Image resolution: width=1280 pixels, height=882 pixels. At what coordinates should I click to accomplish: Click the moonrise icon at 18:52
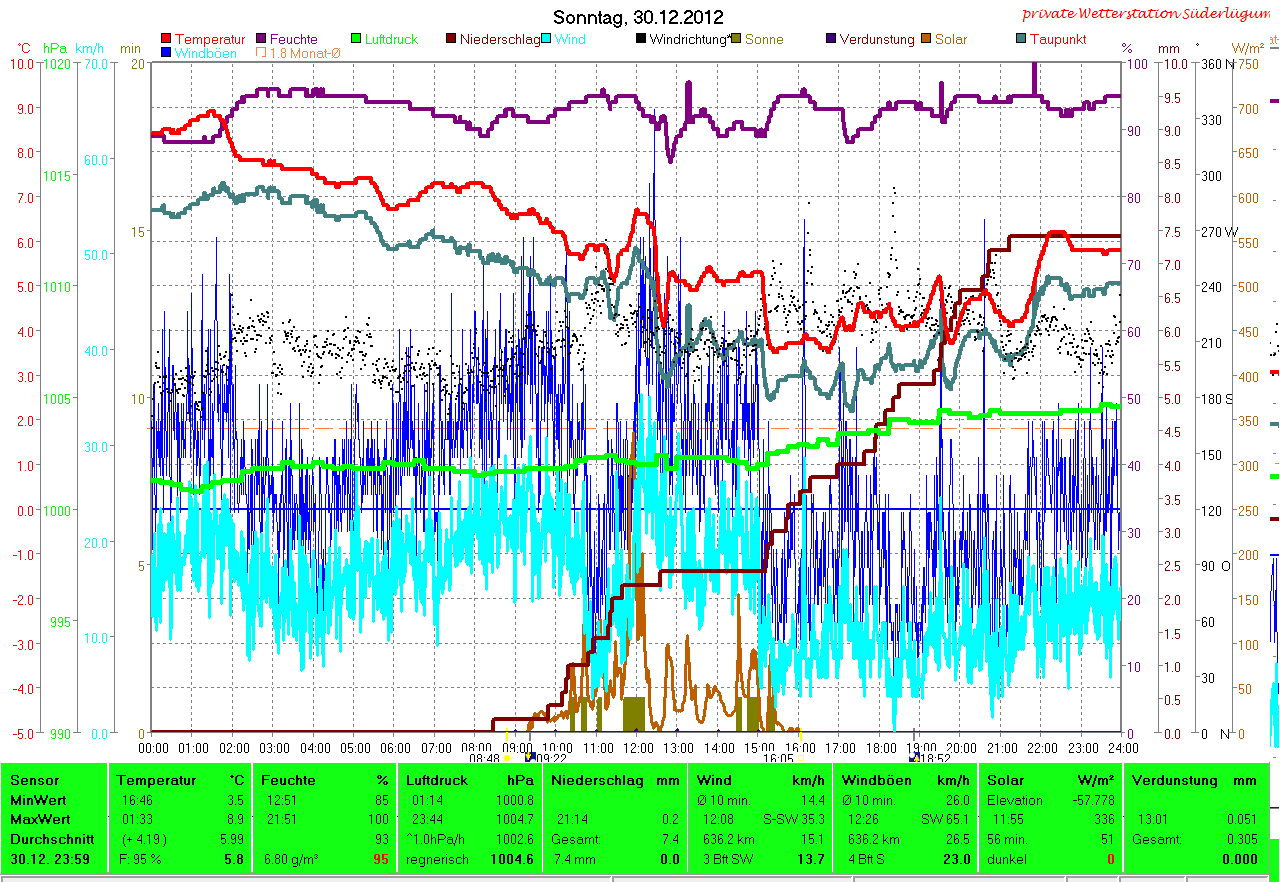pyautogui.click(x=914, y=758)
